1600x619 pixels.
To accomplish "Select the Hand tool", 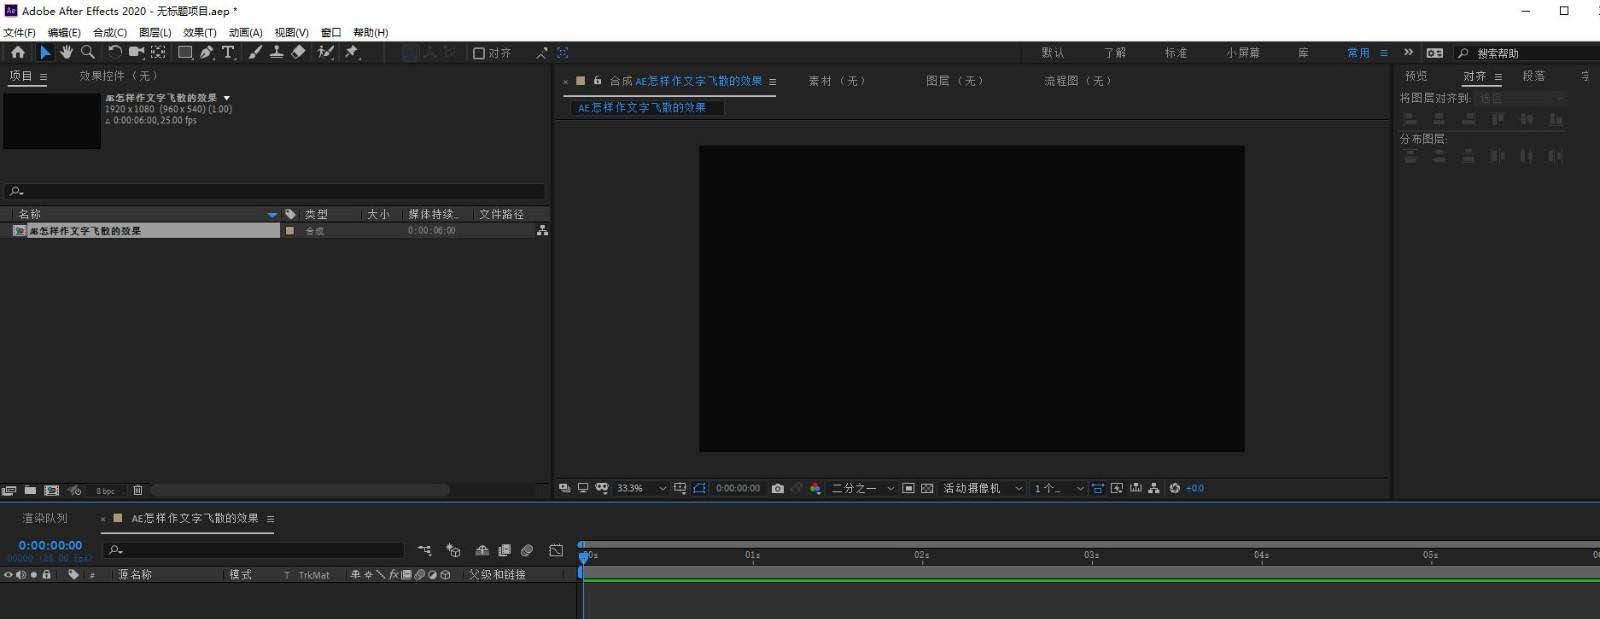I will (66, 52).
